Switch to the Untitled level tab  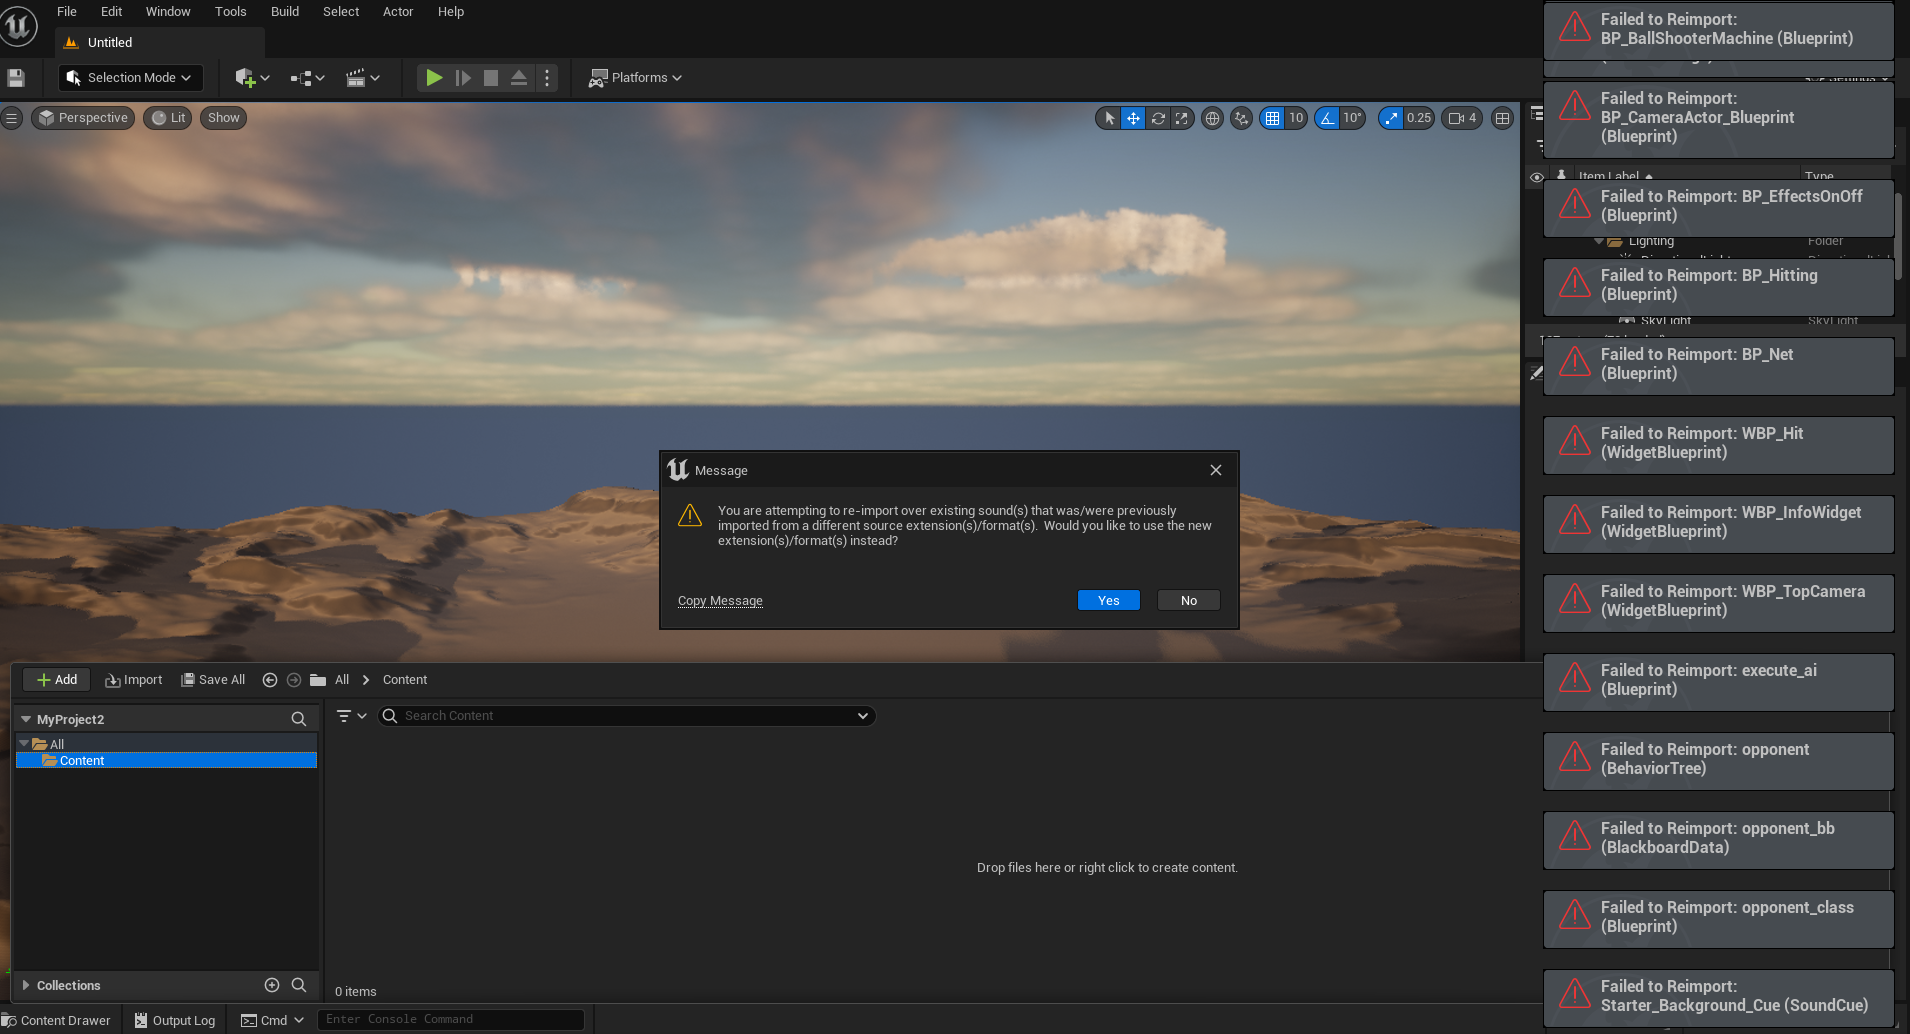point(160,43)
